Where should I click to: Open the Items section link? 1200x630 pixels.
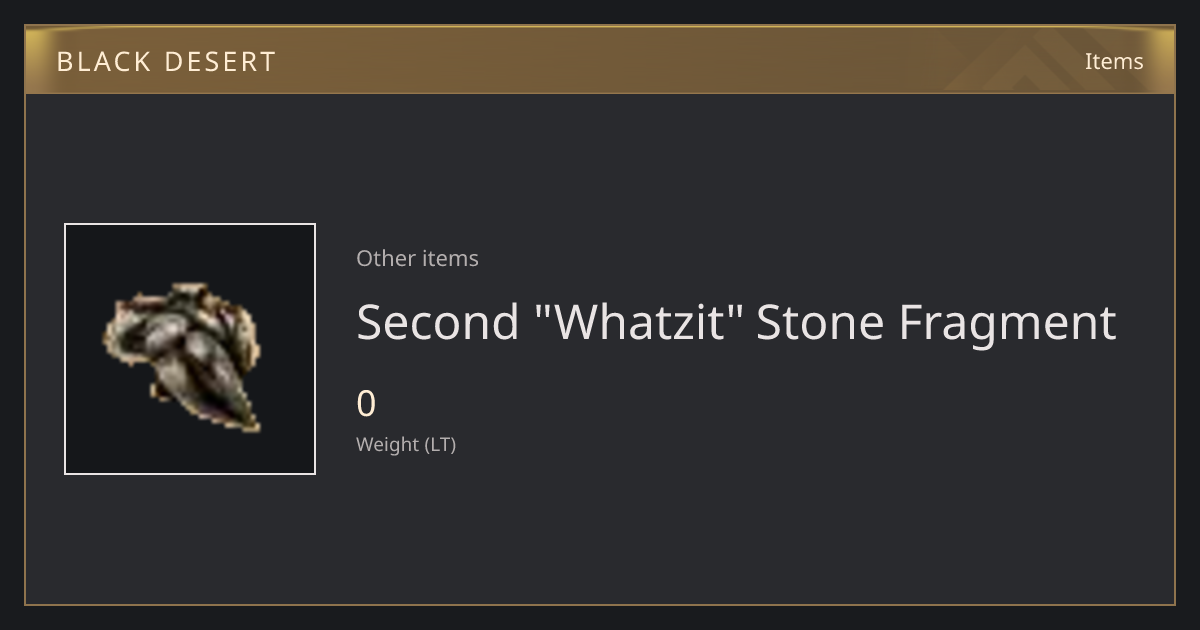click(x=1114, y=61)
